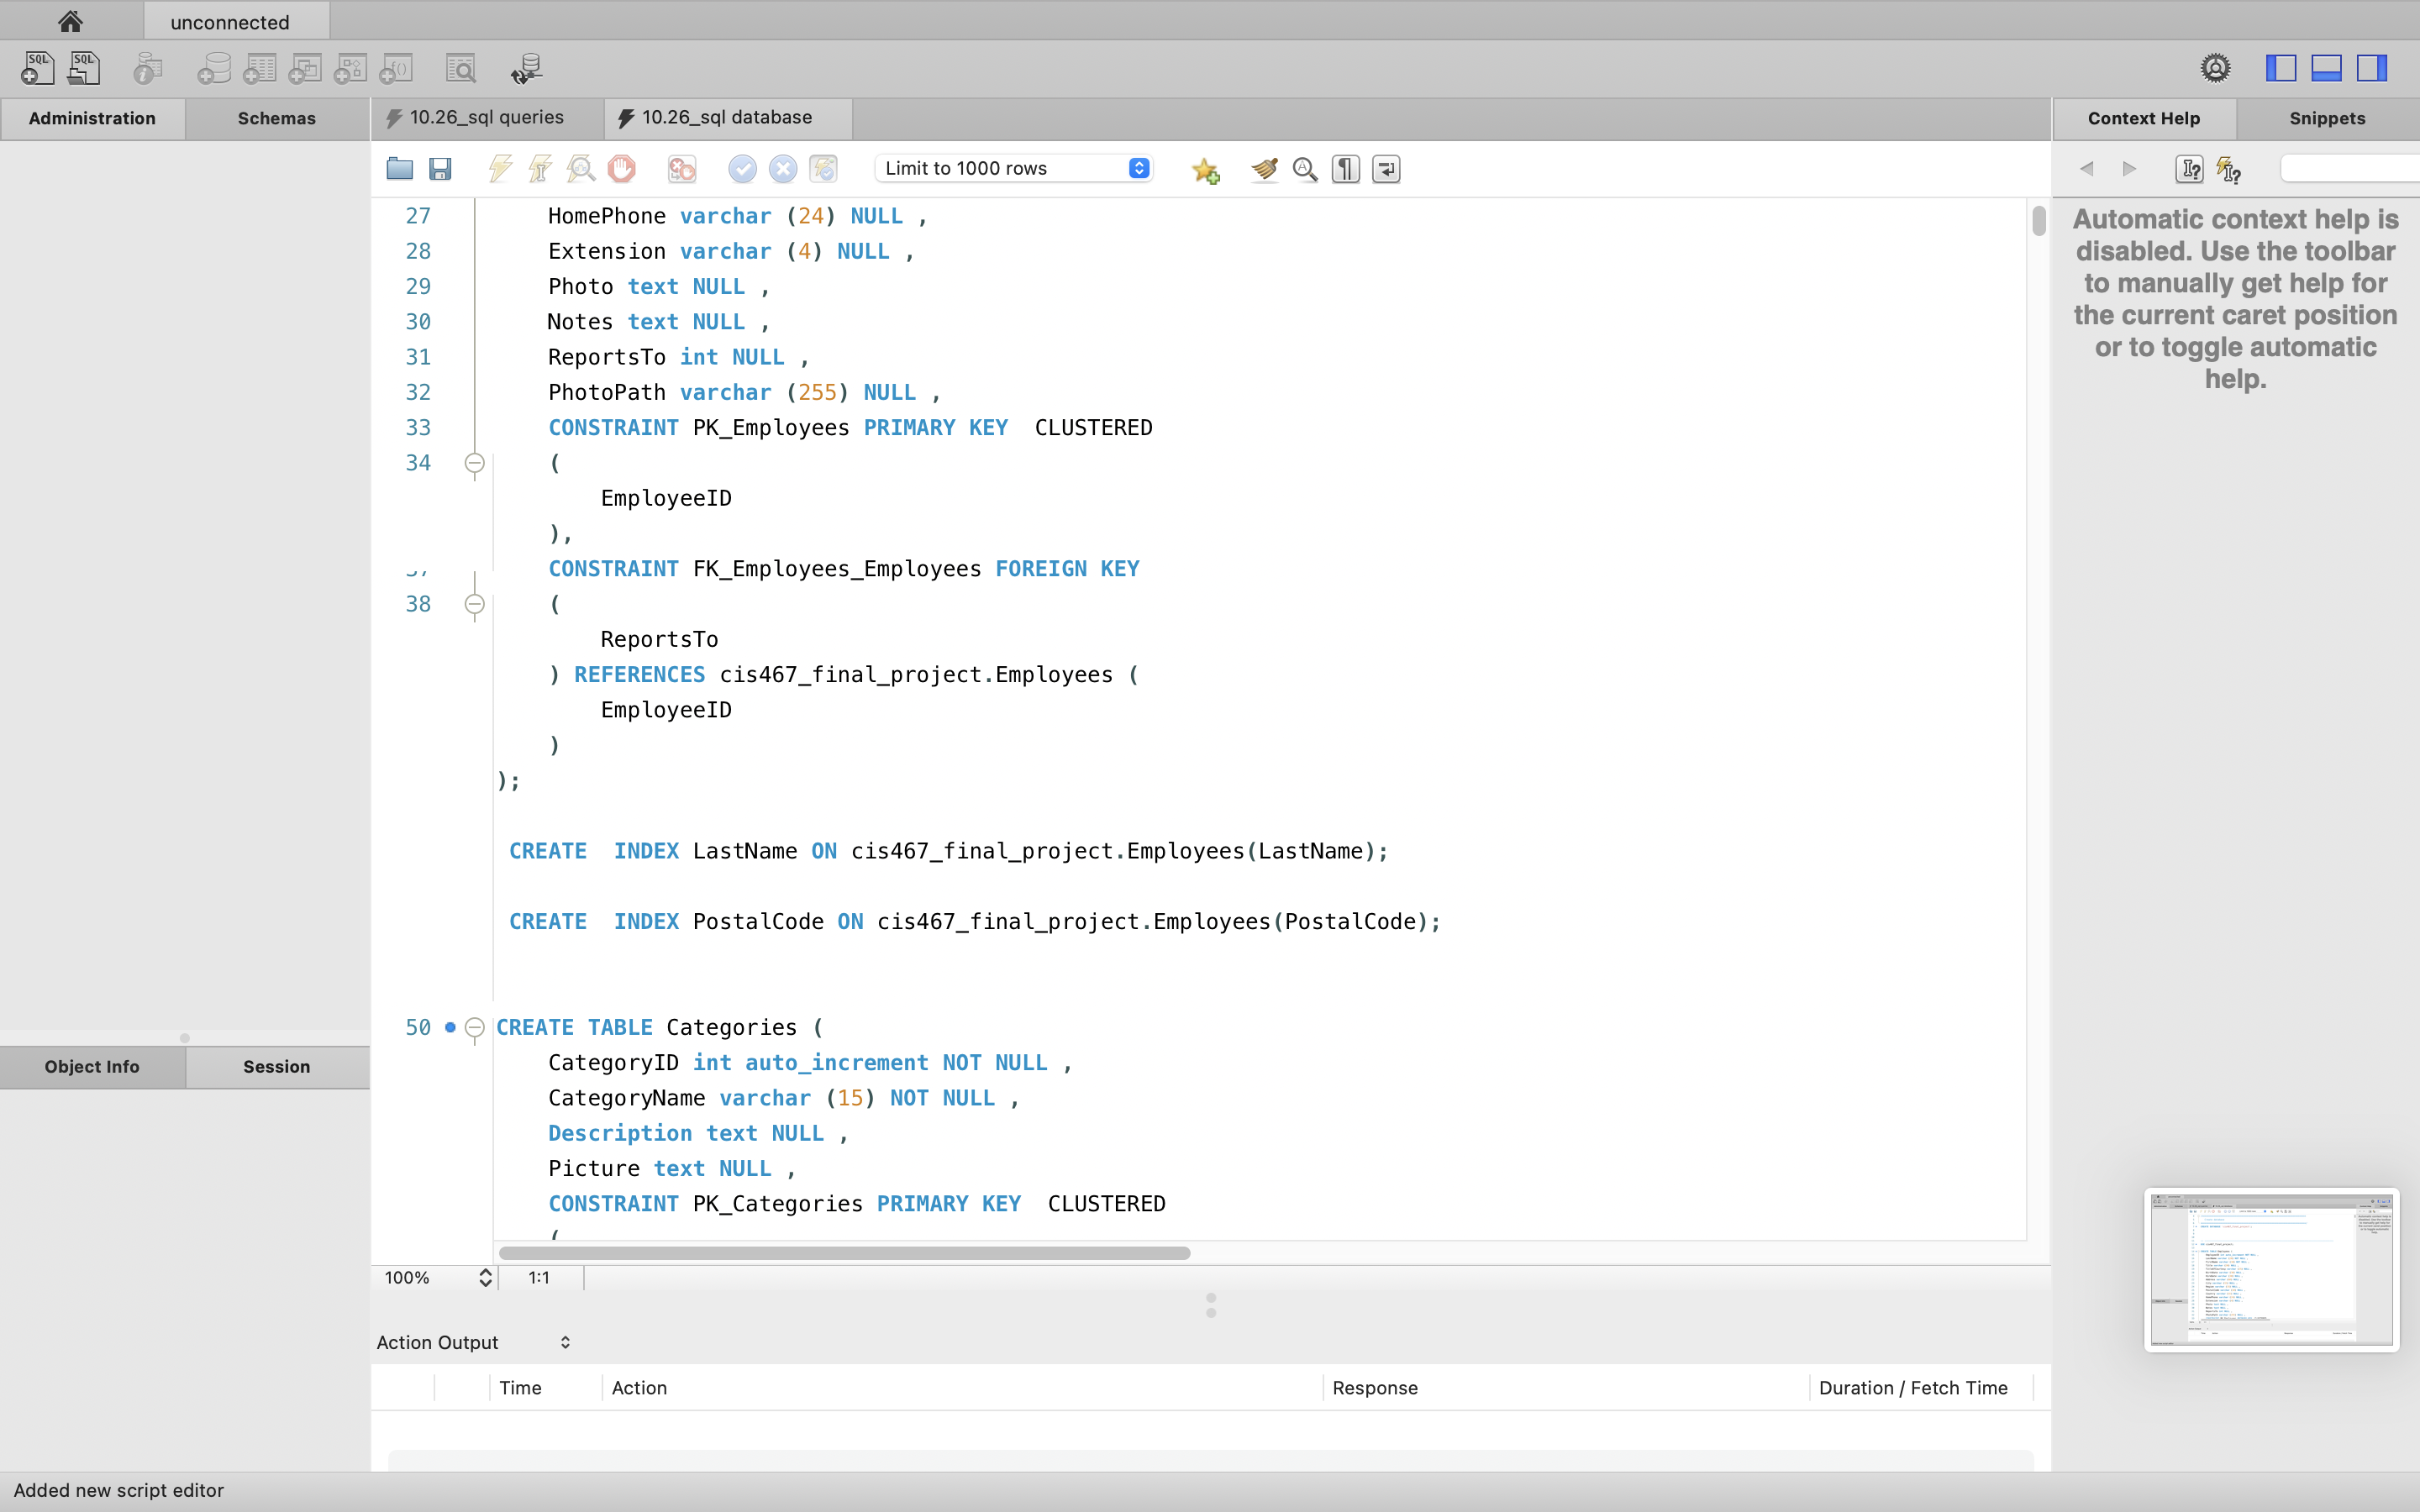The image size is (2420, 1512).
Task: Beautify the SQL script with broom icon
Action: click(1263, 169)
